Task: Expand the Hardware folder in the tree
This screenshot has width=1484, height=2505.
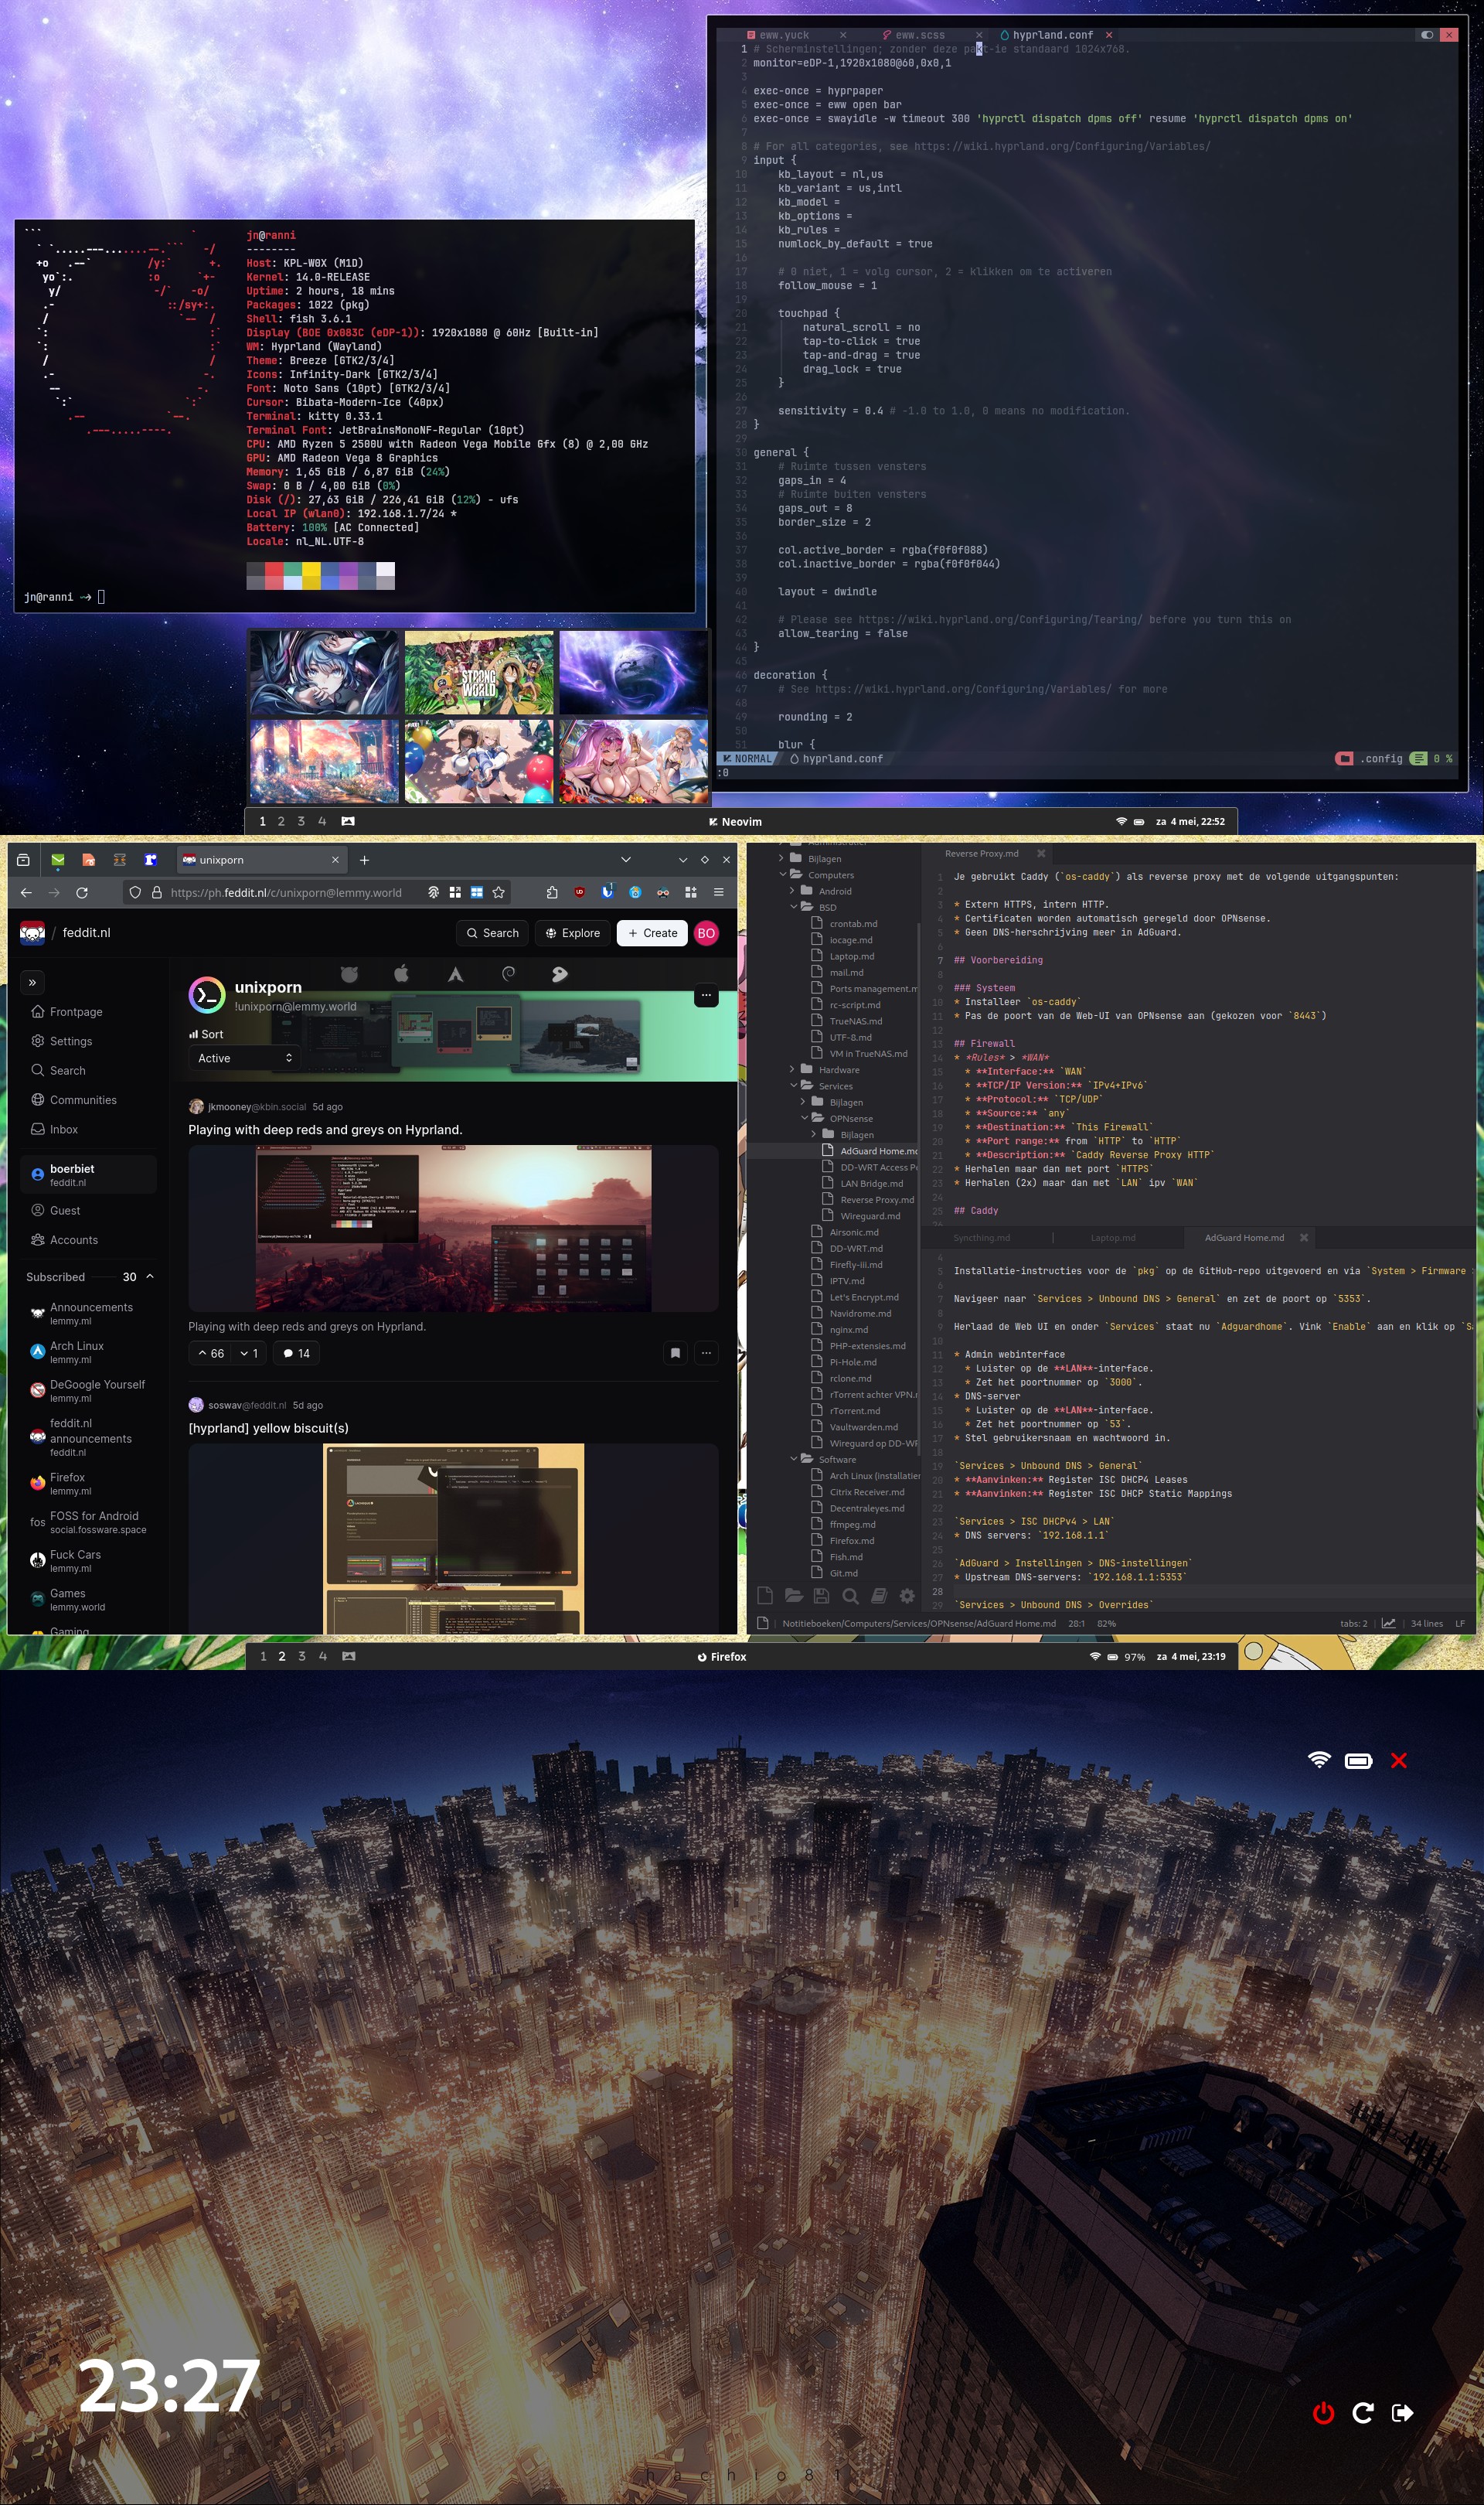Action: [x=793, y=1070]
